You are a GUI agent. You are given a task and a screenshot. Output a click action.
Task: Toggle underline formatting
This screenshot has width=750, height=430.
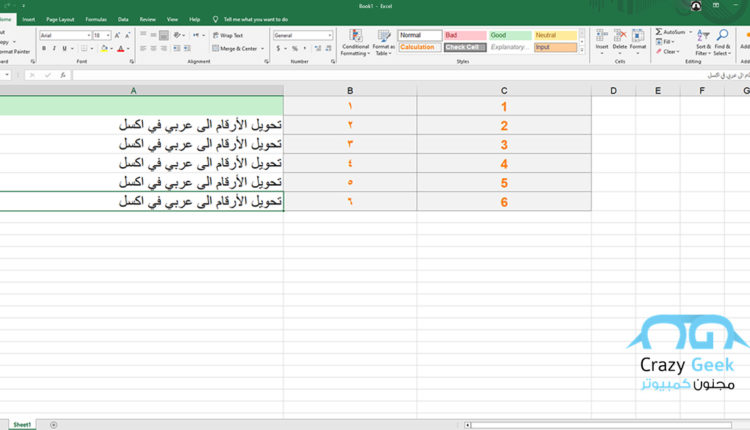63,48
